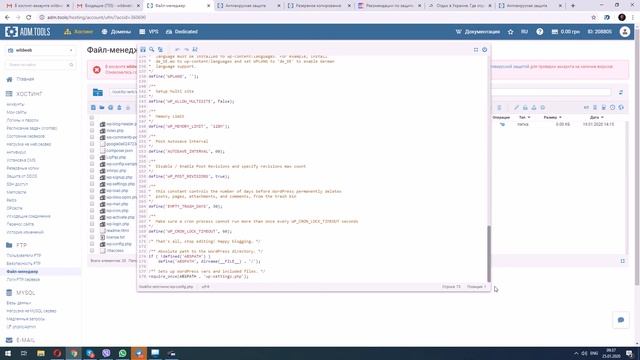Check the box next to wp-load.php
The image size is (640, 360).
click(92, 191)
